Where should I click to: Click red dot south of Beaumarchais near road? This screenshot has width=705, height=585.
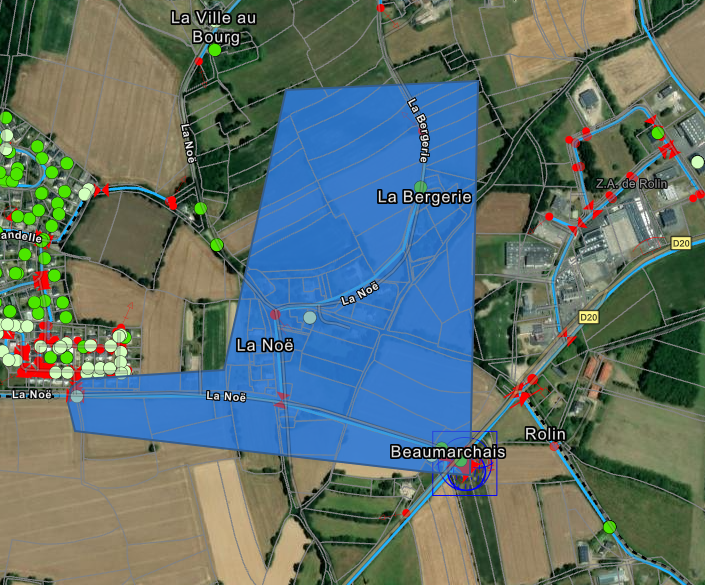[406, 513]
